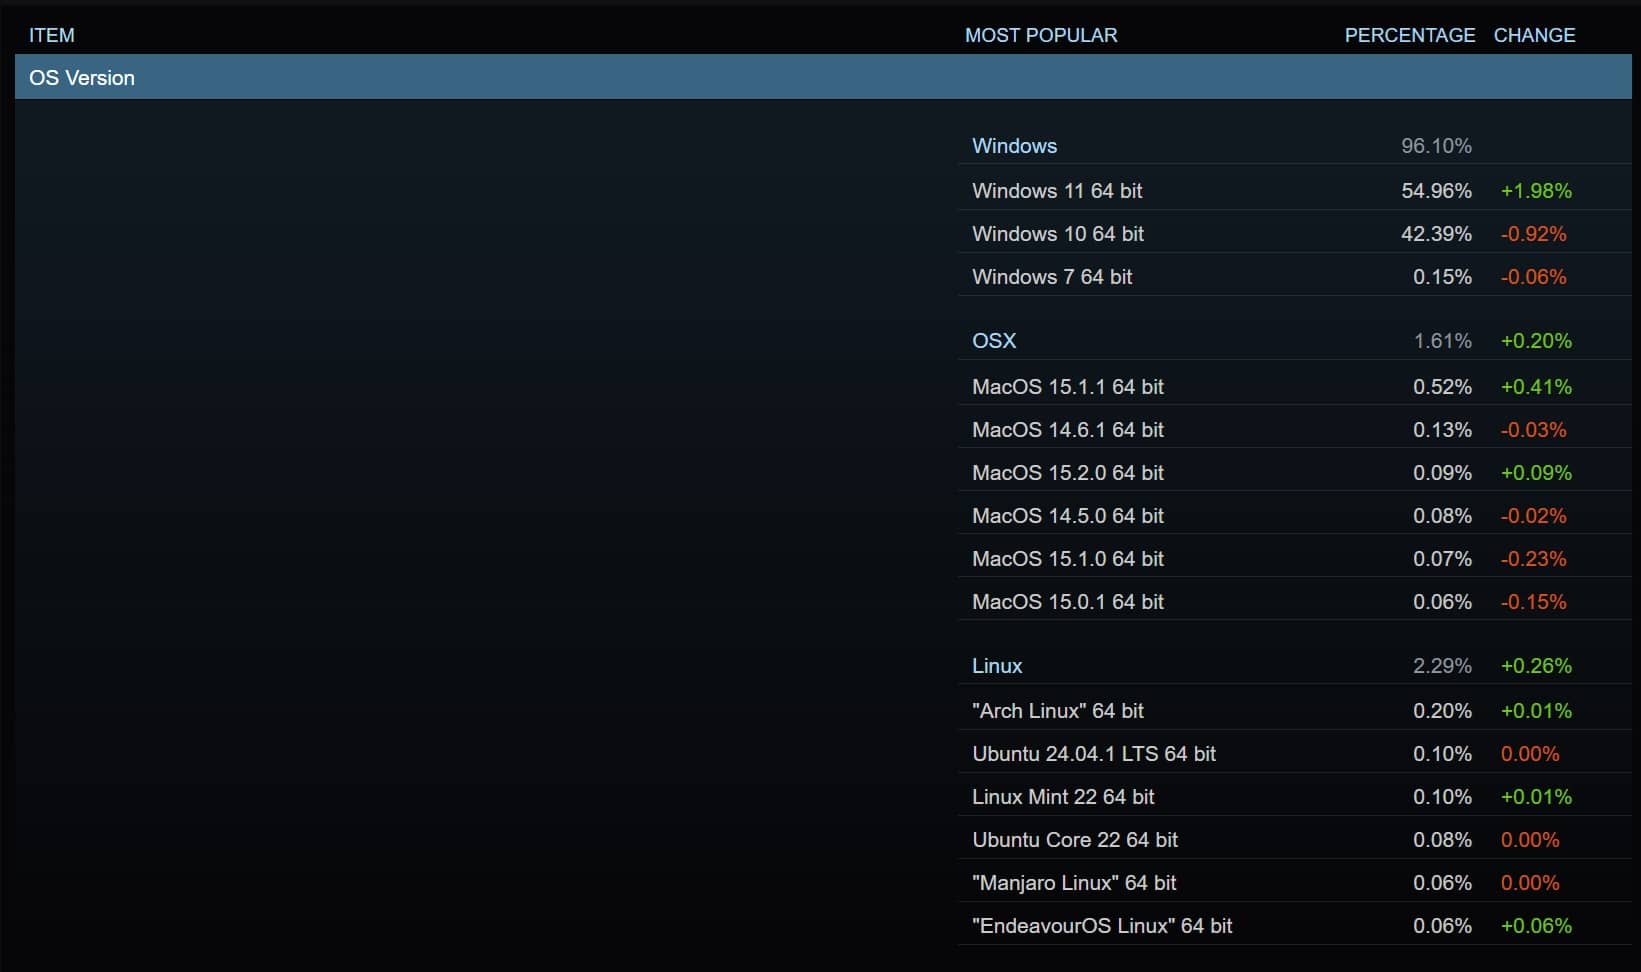Click the PERCENTAGE column header
The width and height of the screenshot is (1641, 972).
(x=1410, y=35)
